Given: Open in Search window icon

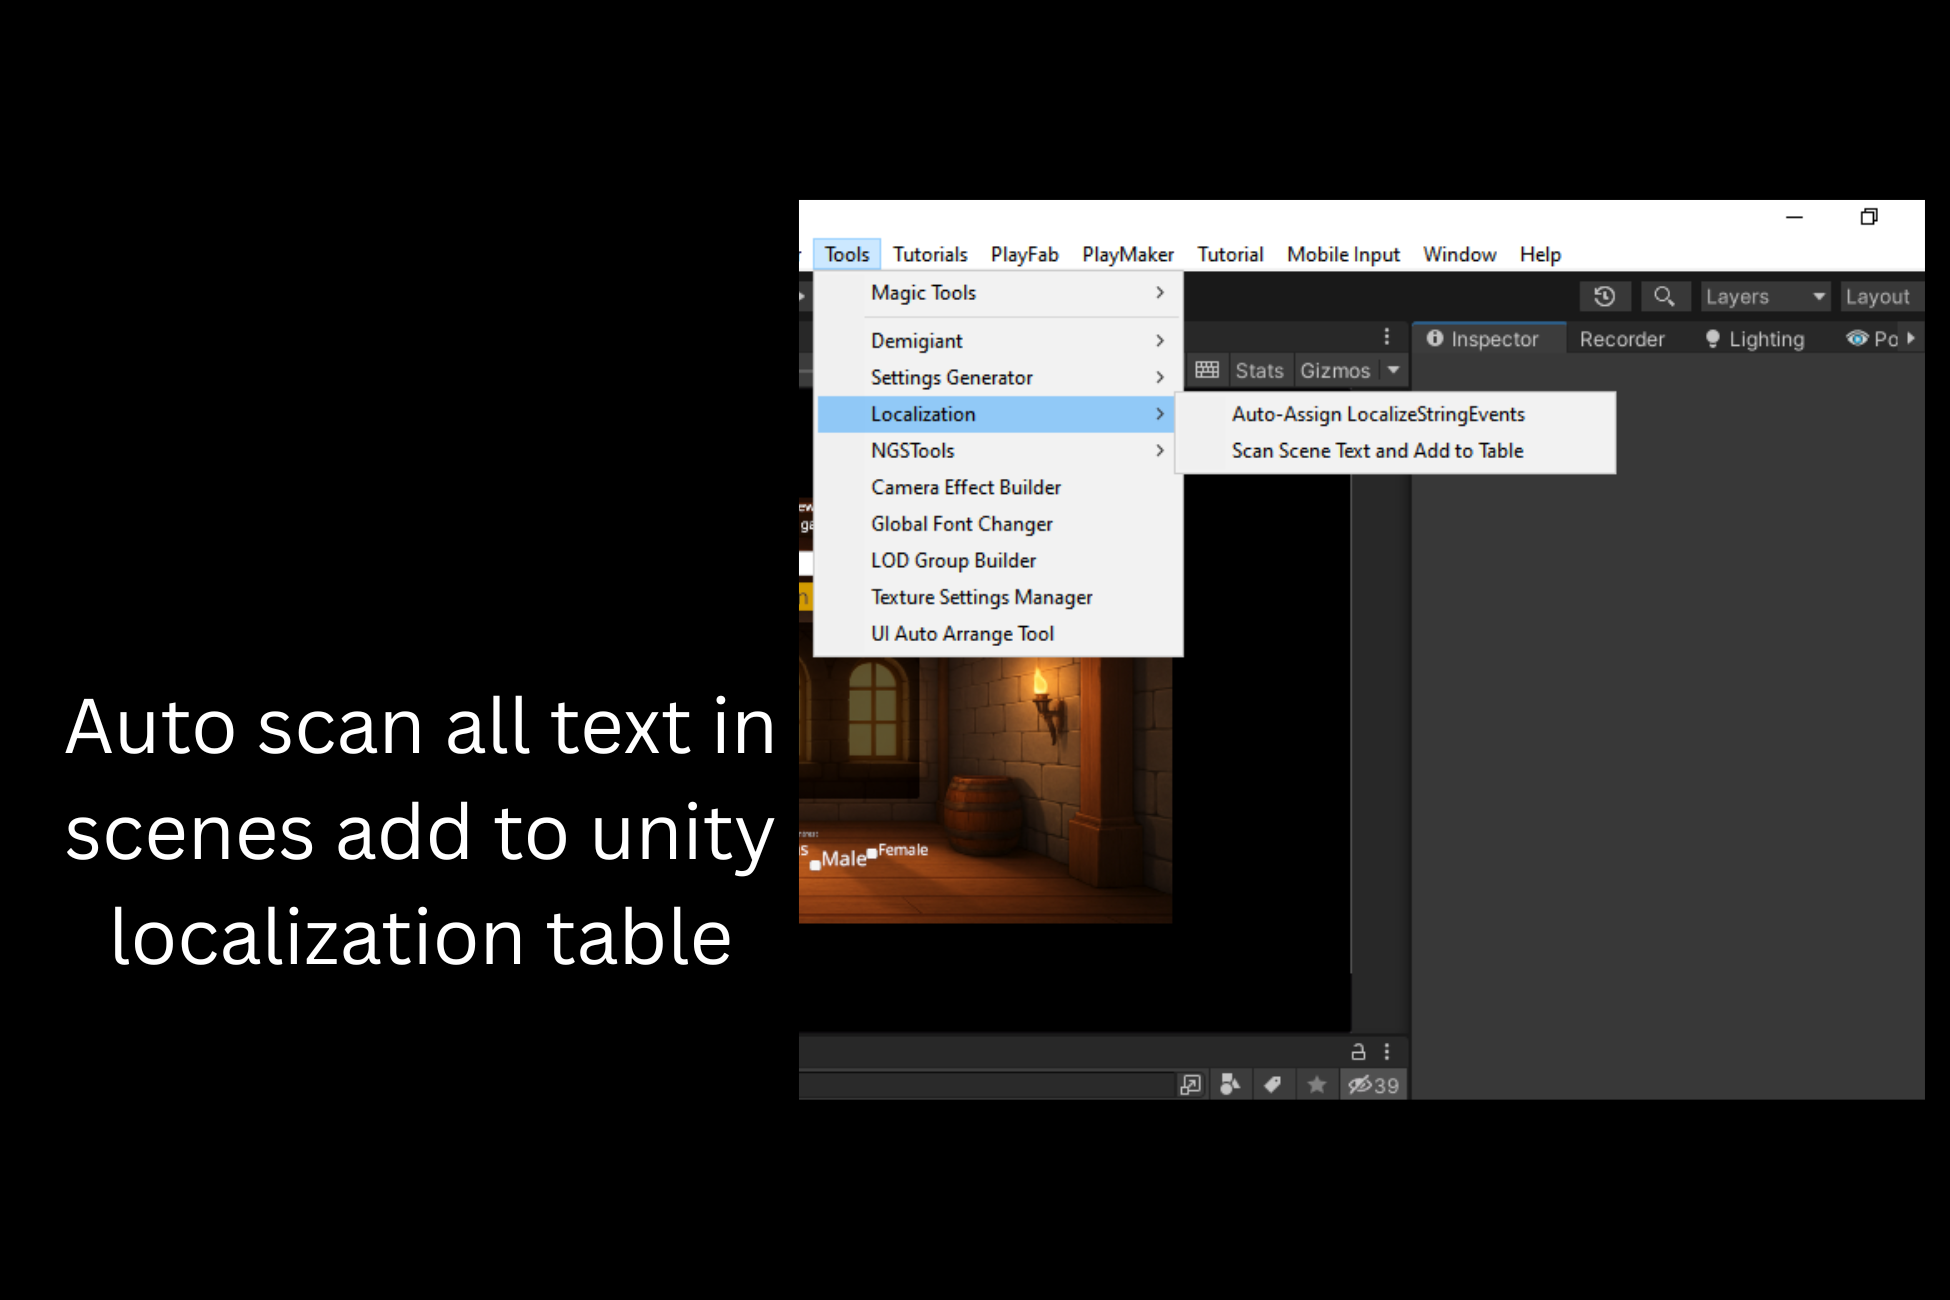Looking at the screenshot, I should coord(1190,1085).
